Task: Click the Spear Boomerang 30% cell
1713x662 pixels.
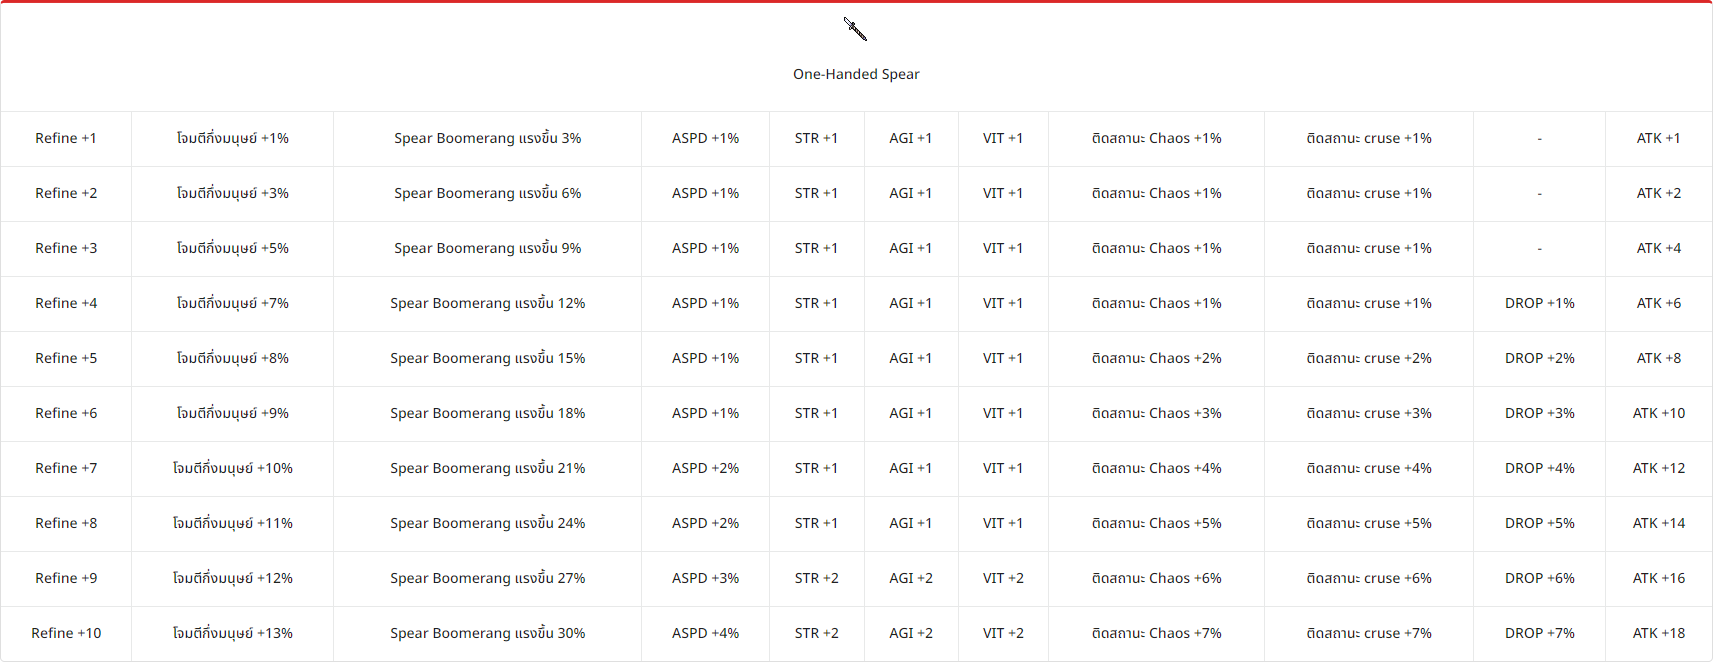Action: pyautogui.click(x=487, y=633)
